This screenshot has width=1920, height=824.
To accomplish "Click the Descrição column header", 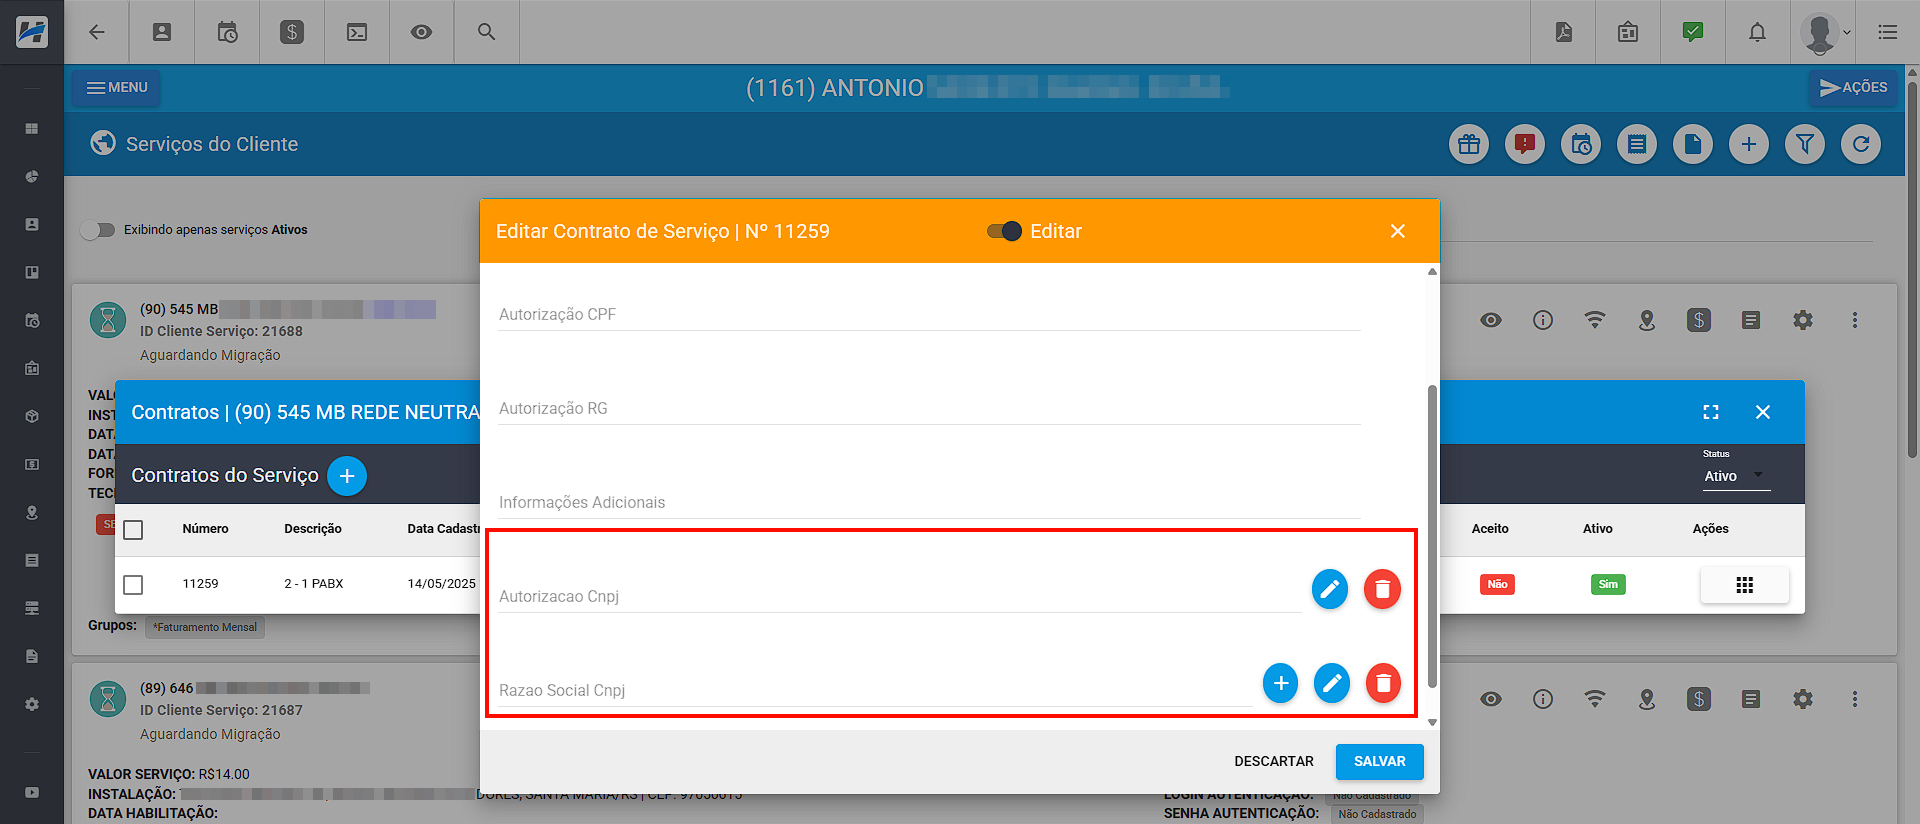I will (313, 529).
